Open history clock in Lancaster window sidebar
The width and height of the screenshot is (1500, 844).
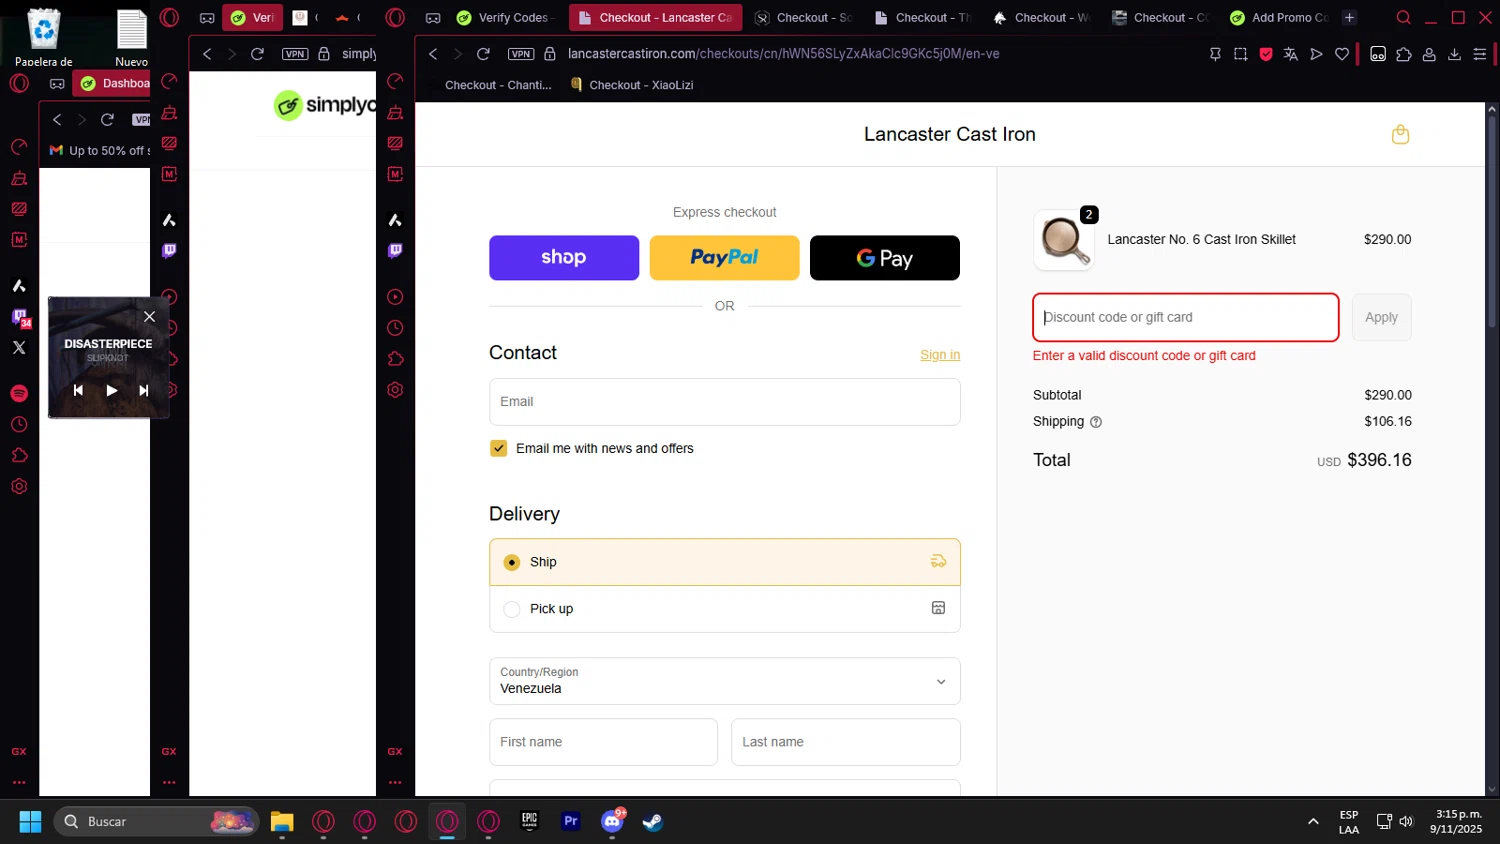[395, 328]
